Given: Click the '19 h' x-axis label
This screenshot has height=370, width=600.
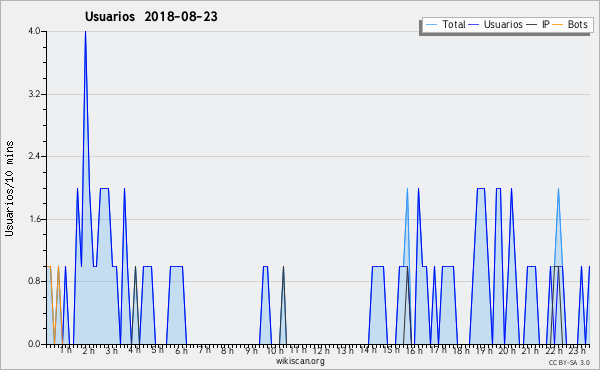Looking at the screenshot, I should (484, 350).
